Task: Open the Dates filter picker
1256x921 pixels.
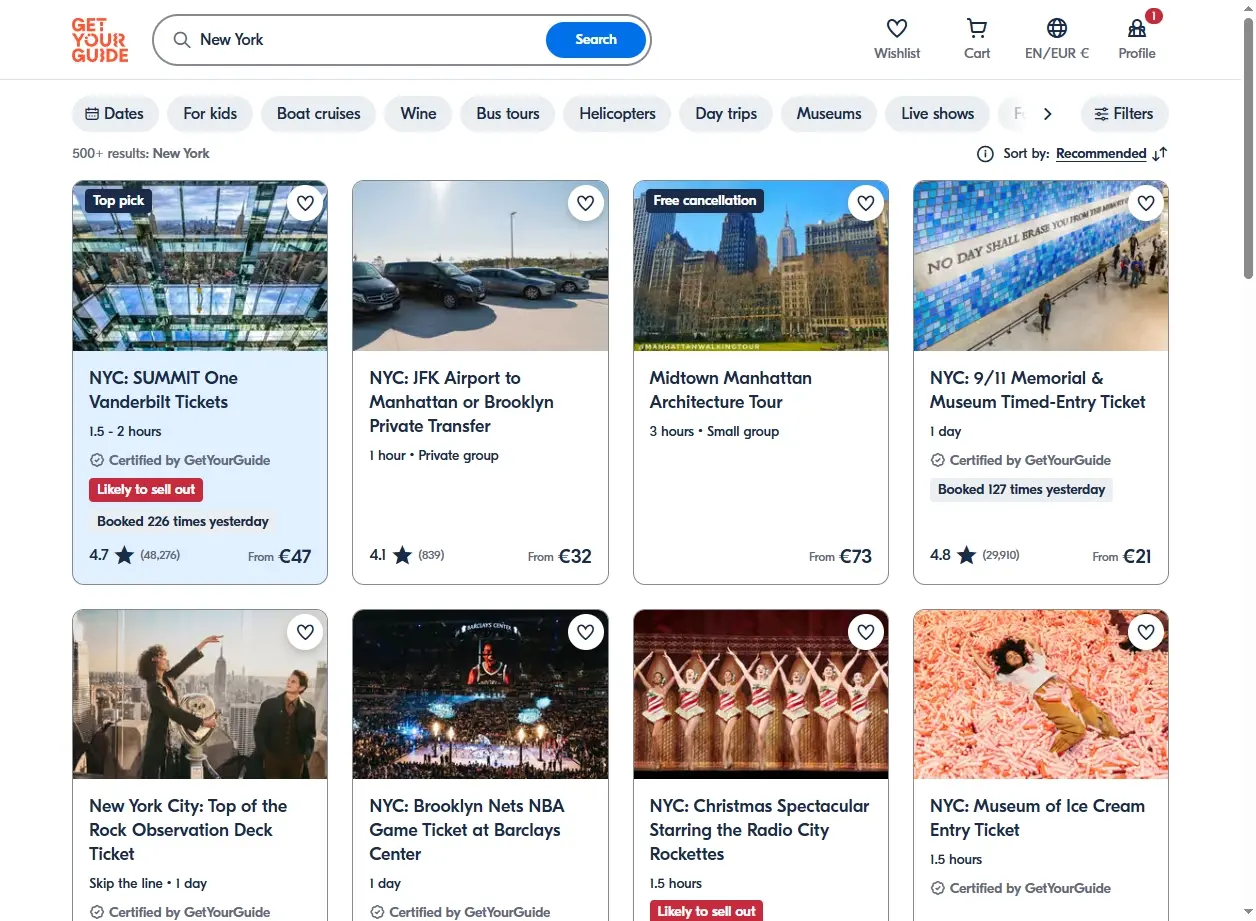Action: [x=115, y=114]
